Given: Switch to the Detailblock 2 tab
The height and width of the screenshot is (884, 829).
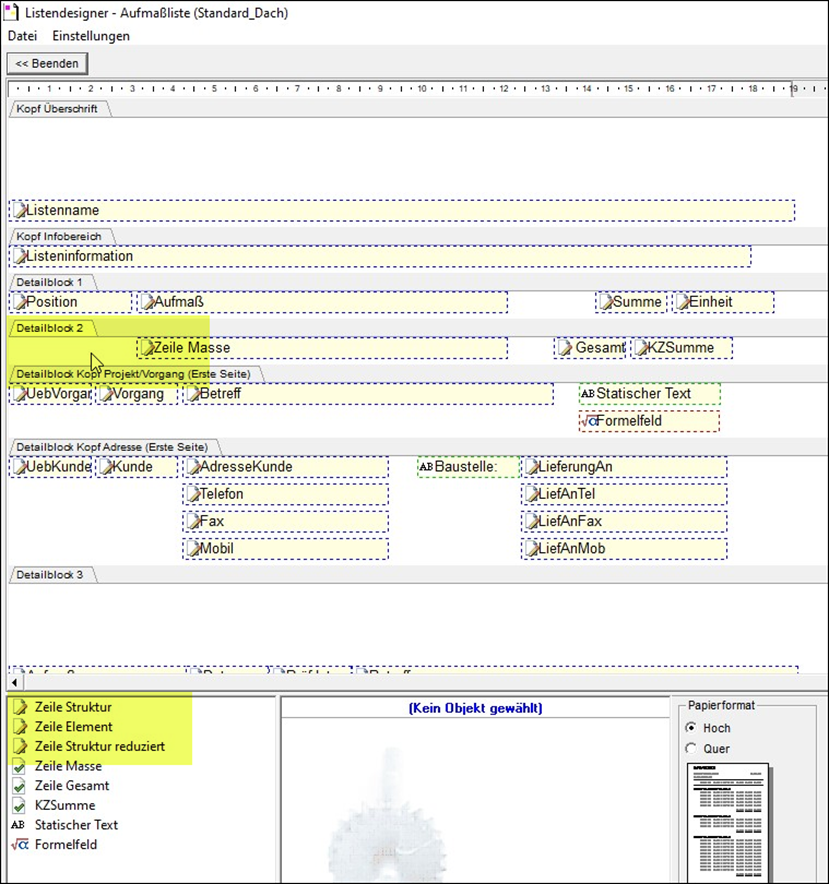Looking at the screenshot, I should pos(50,327).
